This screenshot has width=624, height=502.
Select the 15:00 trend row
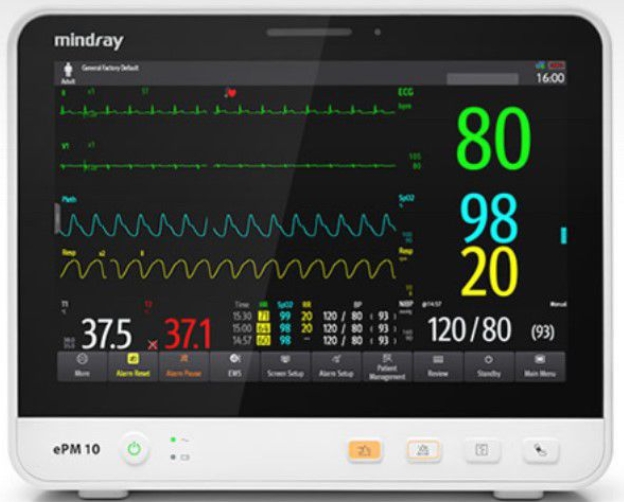click(x=314, y=328)
